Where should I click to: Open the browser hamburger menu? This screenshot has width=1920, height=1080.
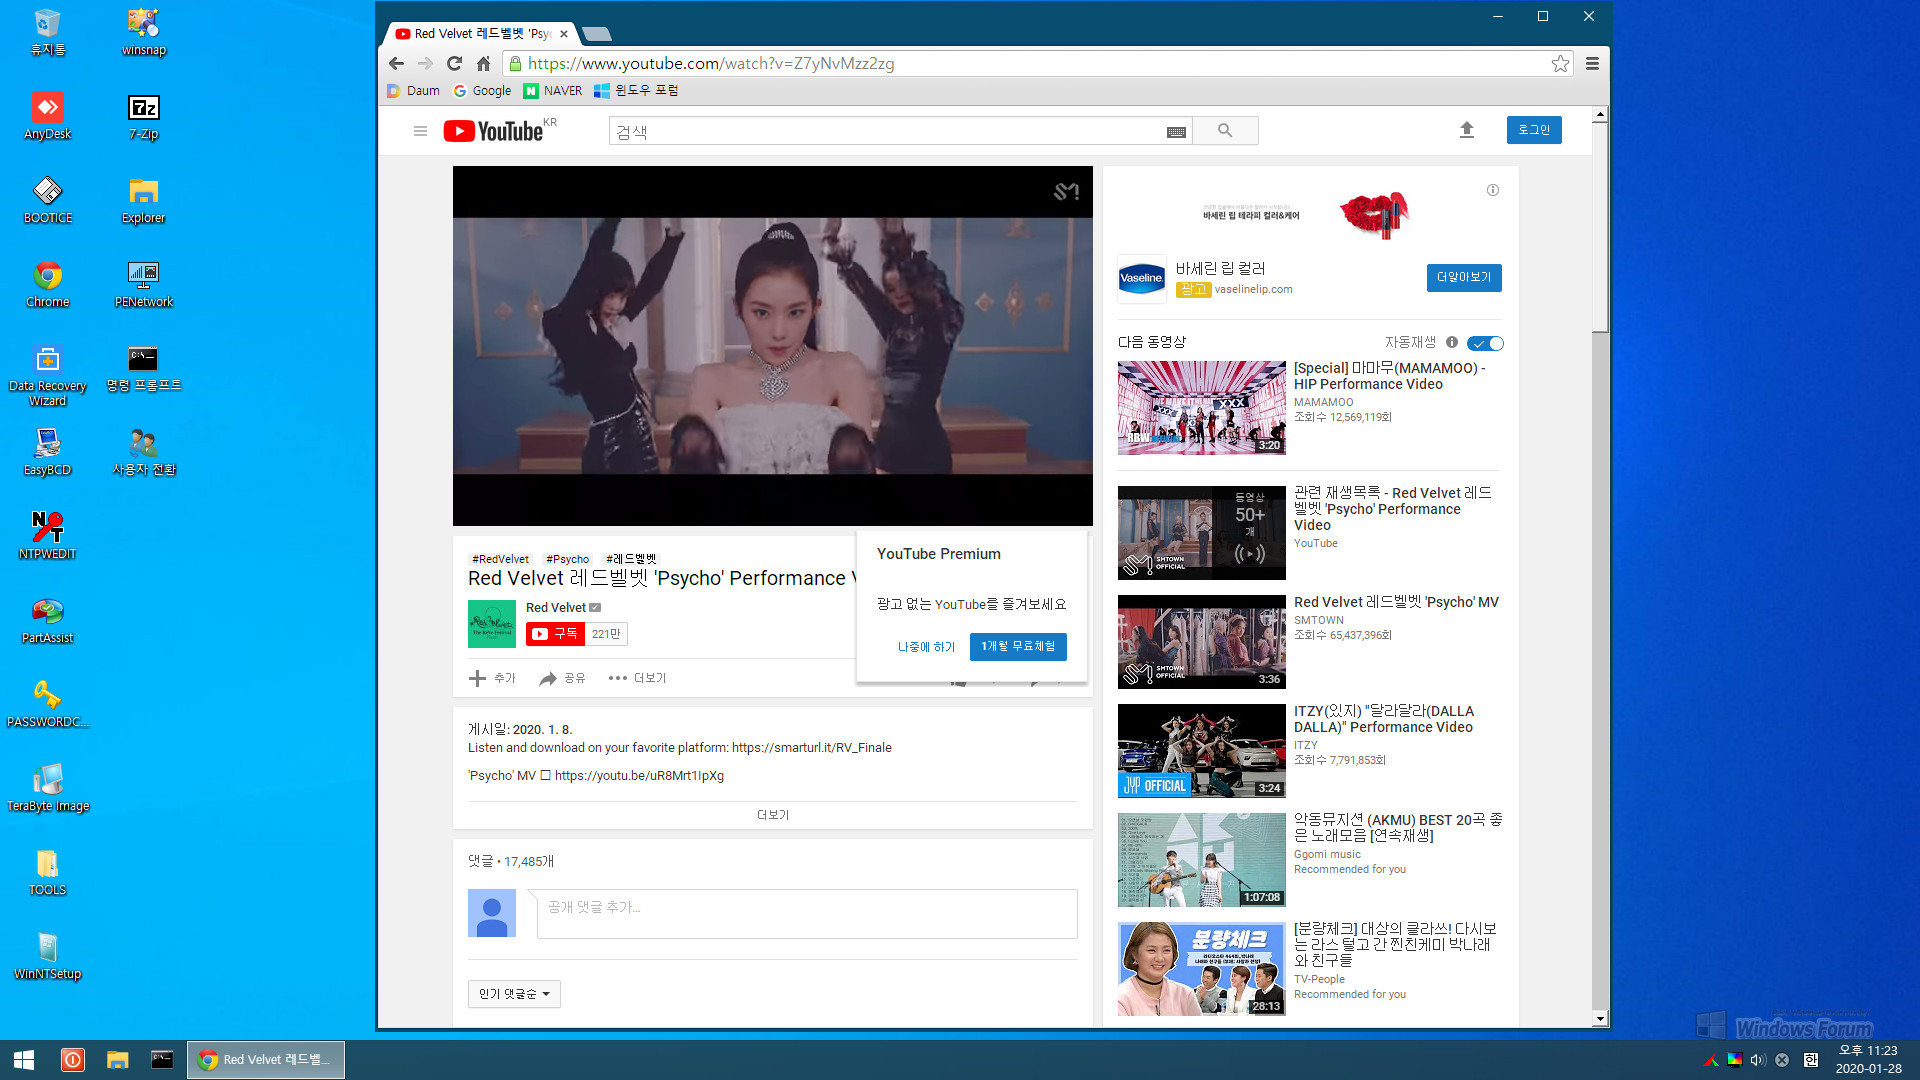click(x=1592, y=63)
